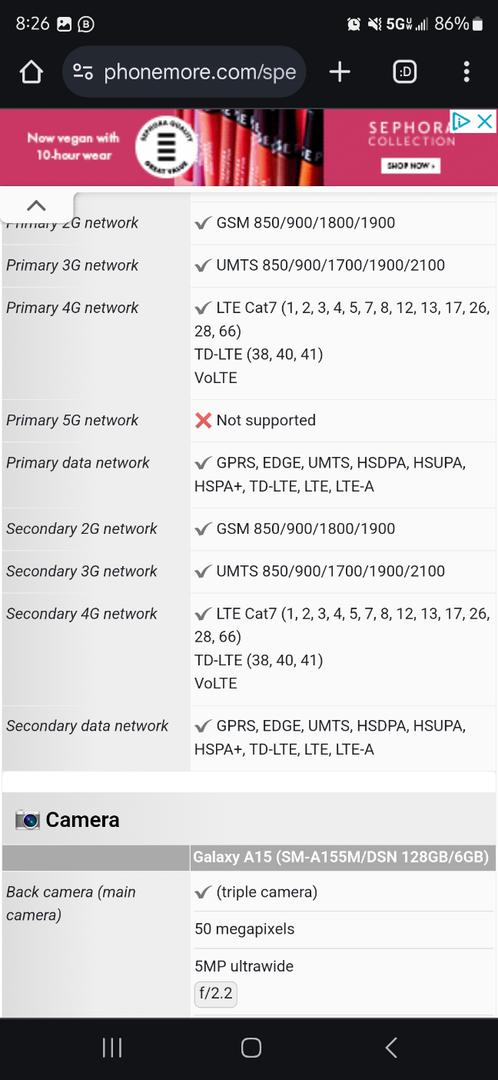Open the AdChoices info icon

pos(461,122)
